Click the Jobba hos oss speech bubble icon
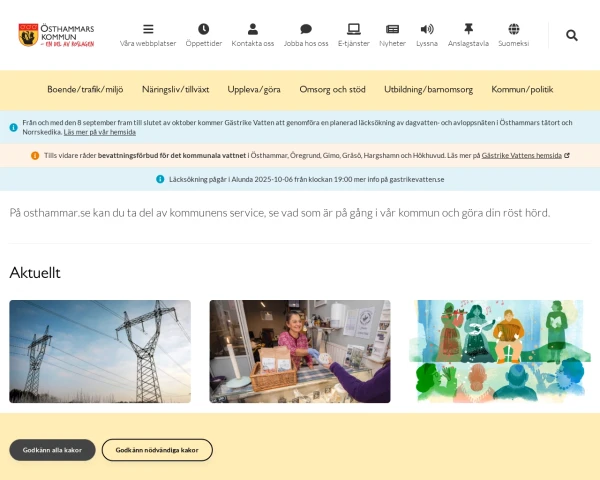 (x=306, y=29)
